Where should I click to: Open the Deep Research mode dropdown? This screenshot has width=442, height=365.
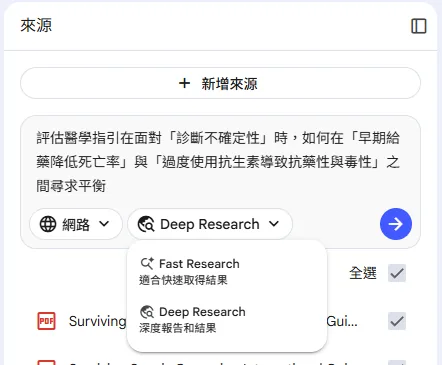click(x=210, y=224)
